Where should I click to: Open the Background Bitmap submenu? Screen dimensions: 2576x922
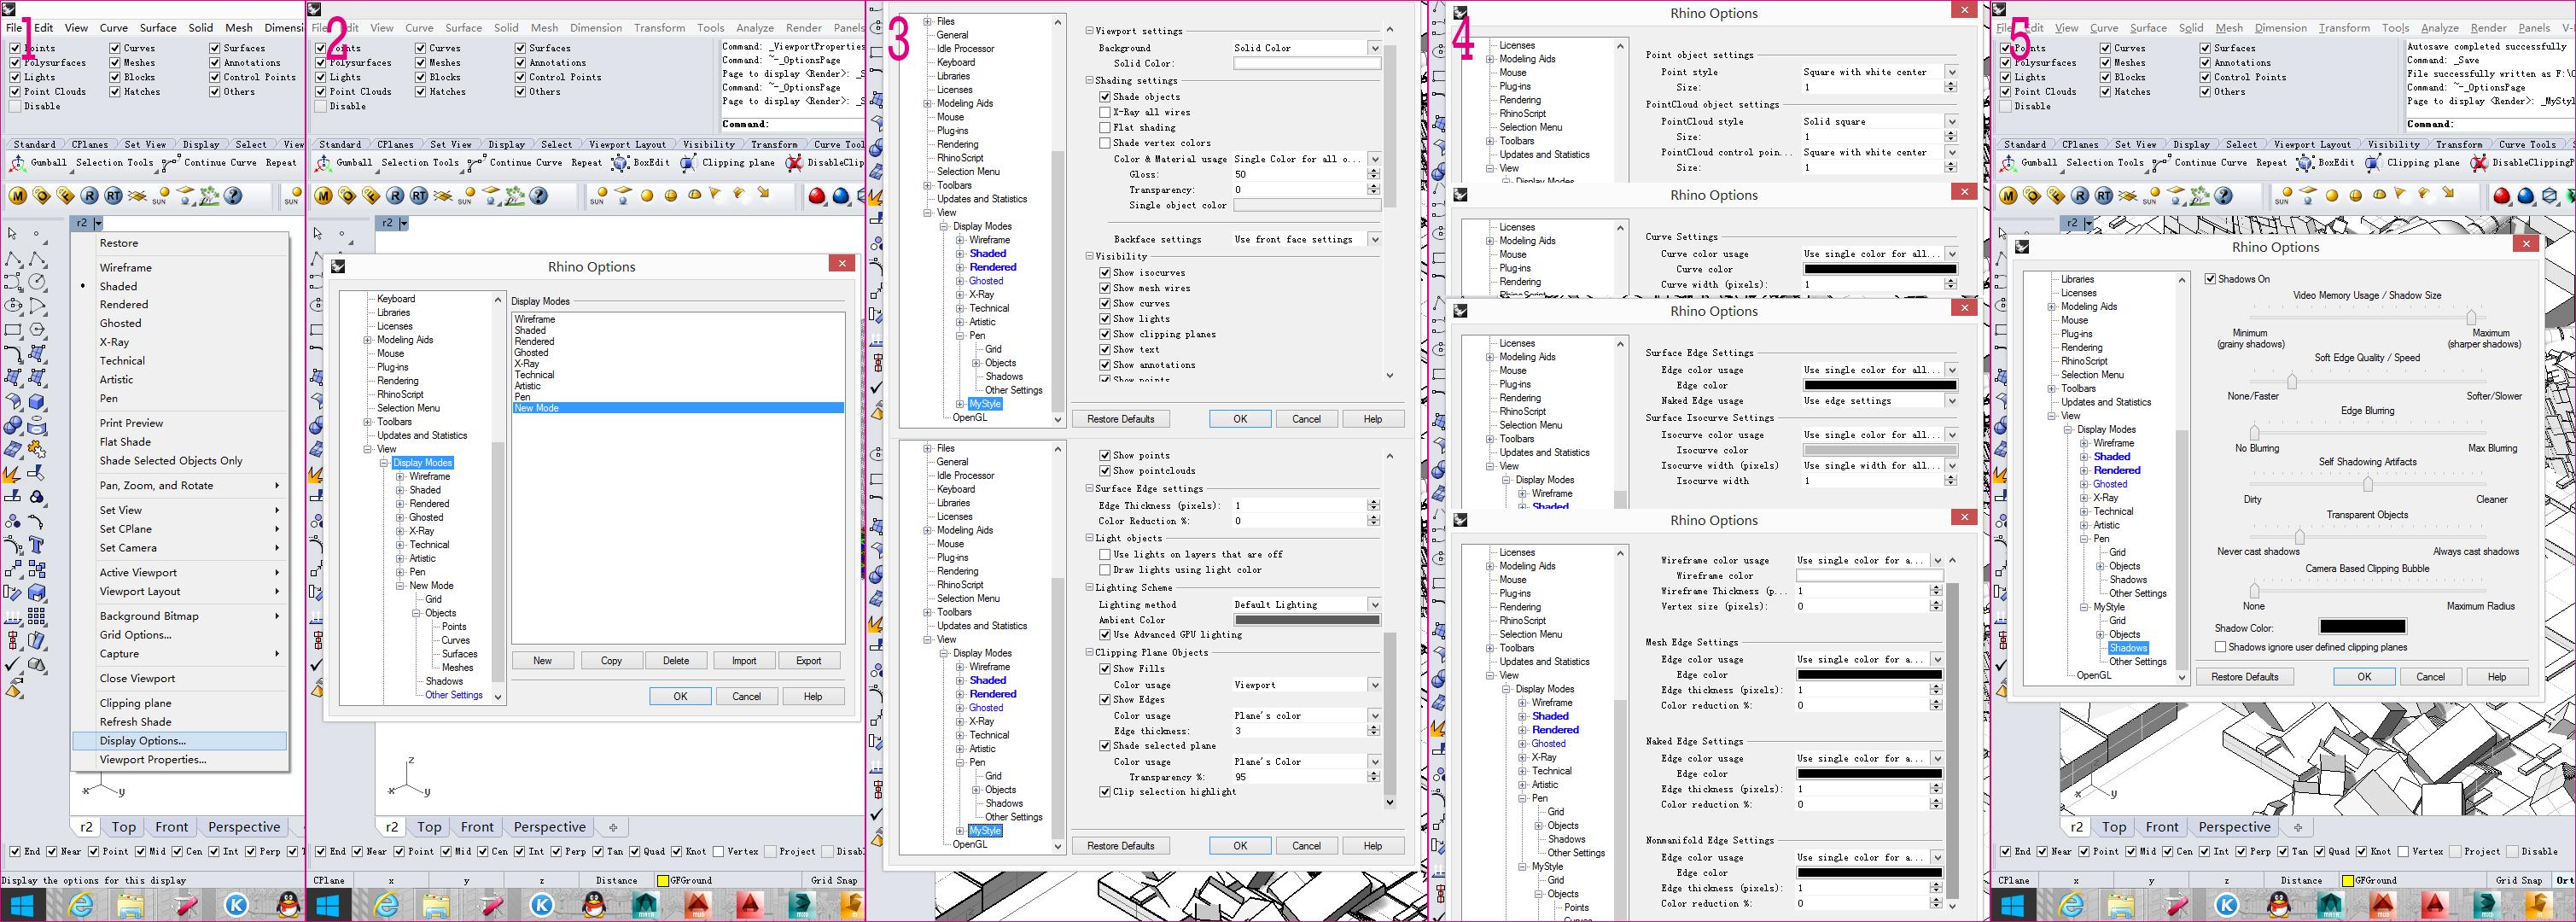click(180, 616)
